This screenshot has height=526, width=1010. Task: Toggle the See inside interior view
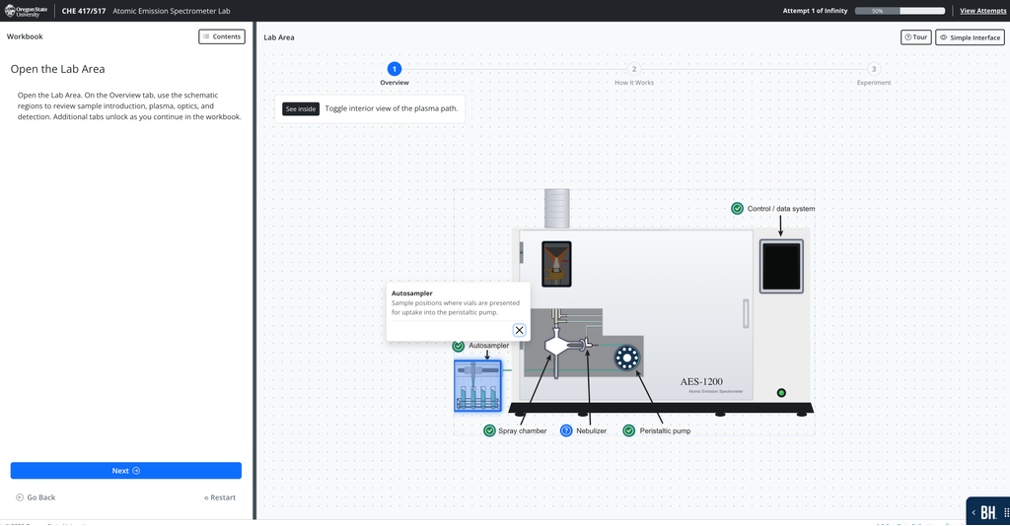click(x=301, y=109)
